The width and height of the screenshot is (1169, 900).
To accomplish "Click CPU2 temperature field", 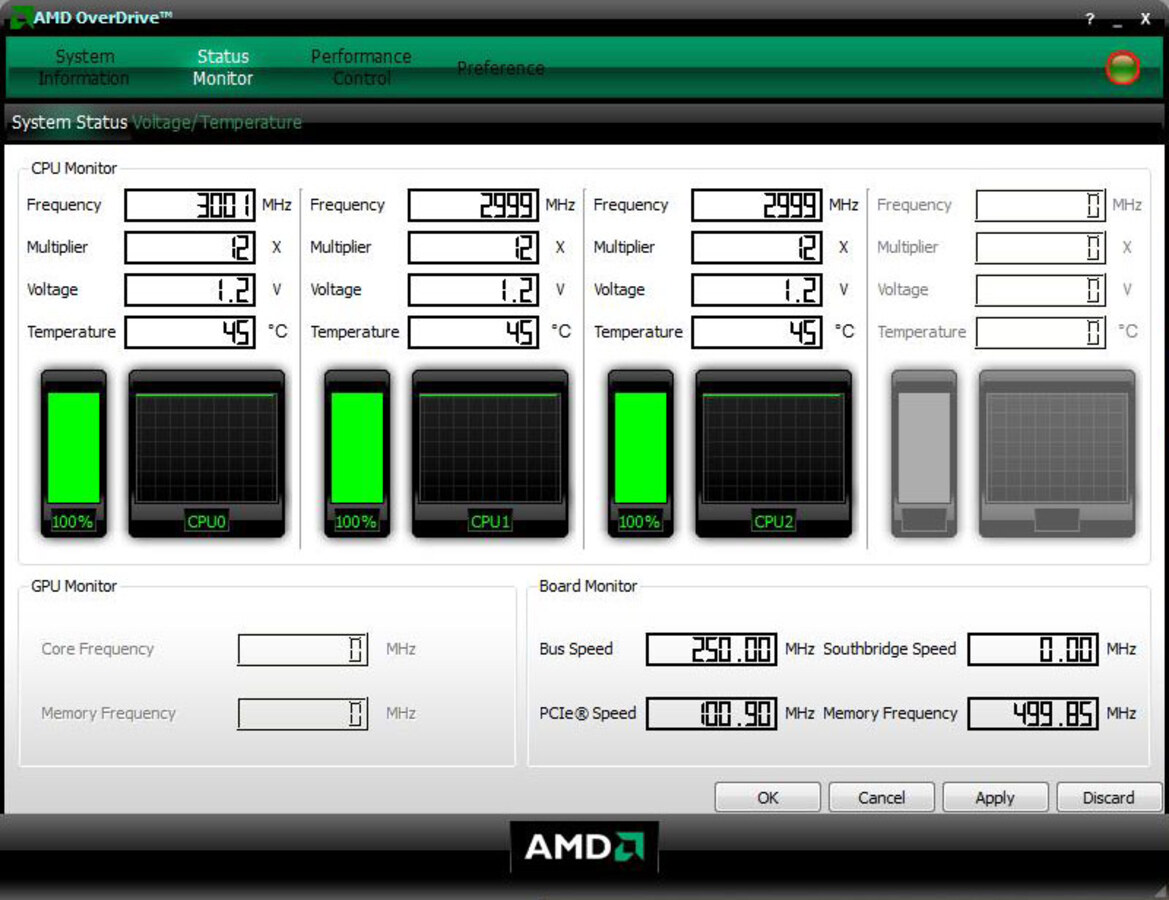I will (757, 333).
